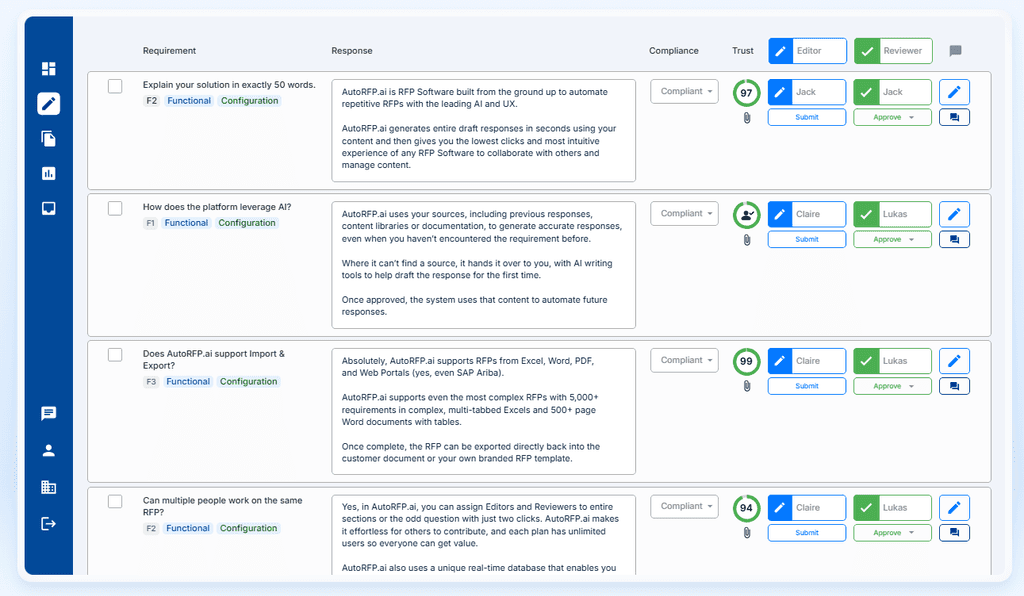
Task: Switch to the Reviewer header button
Action: pyautogui.click(x=891, y=50)
